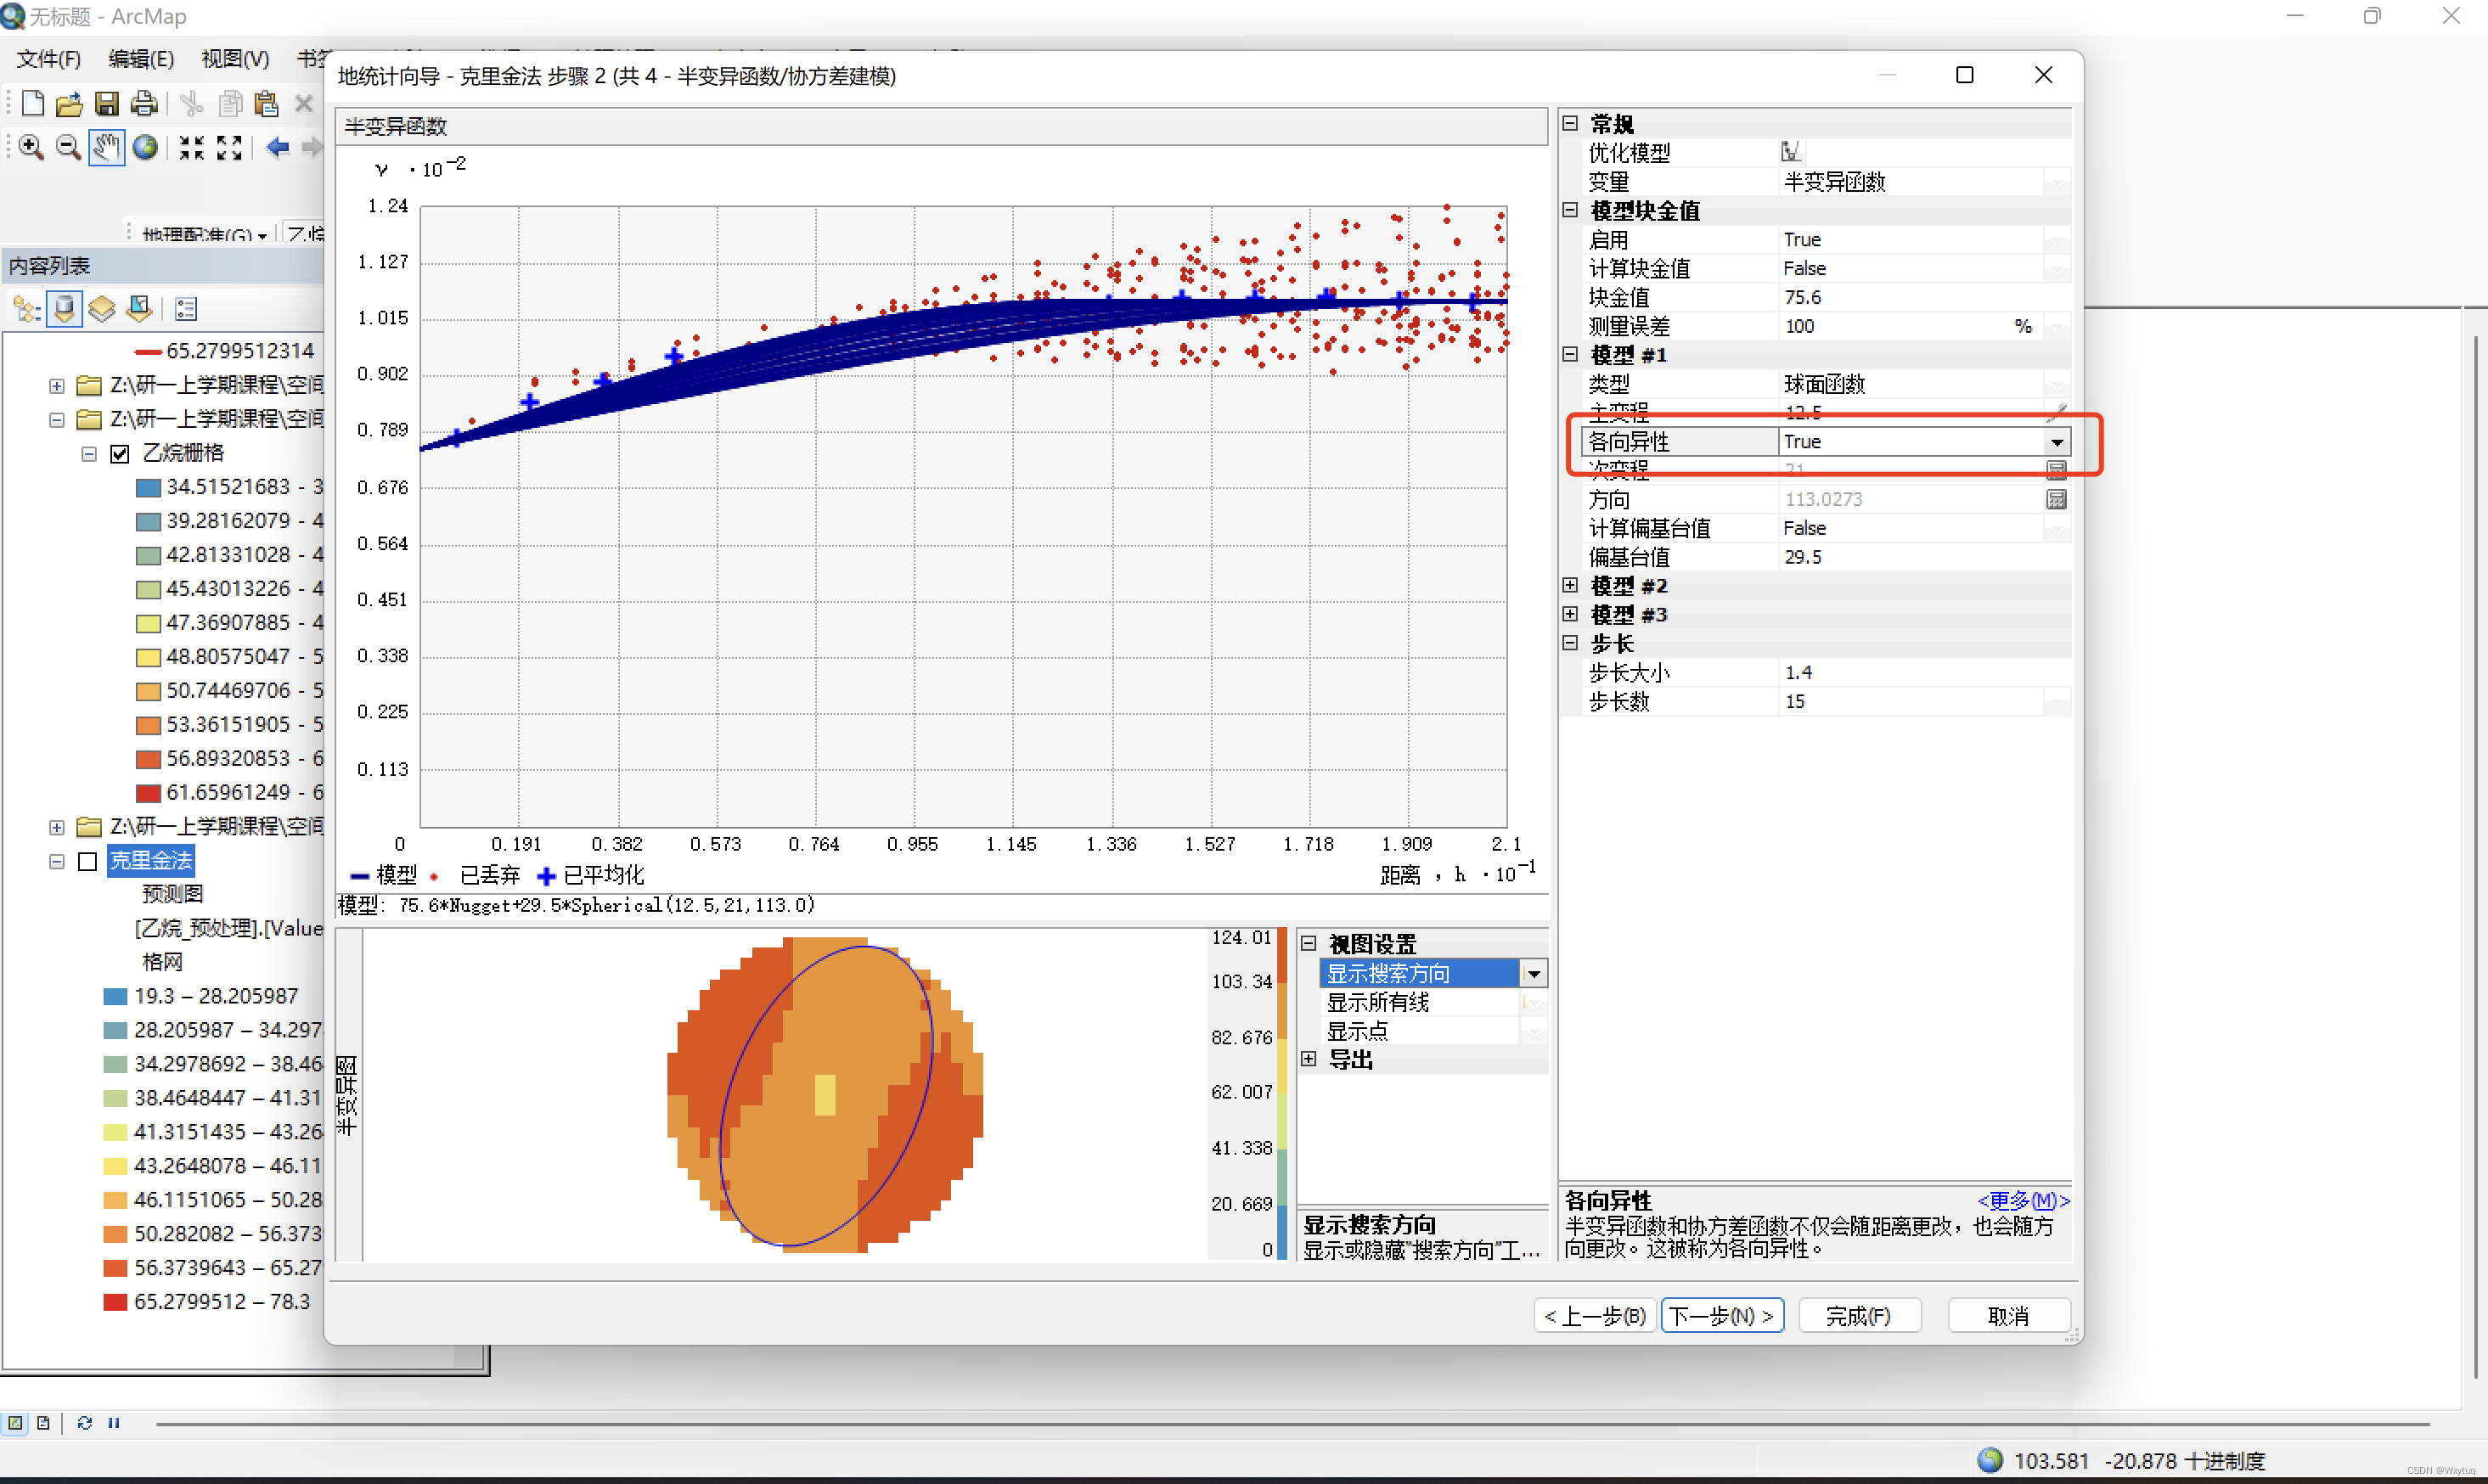
Task: Proceed with 下一步(N) button
Action: point(1722,1315)
